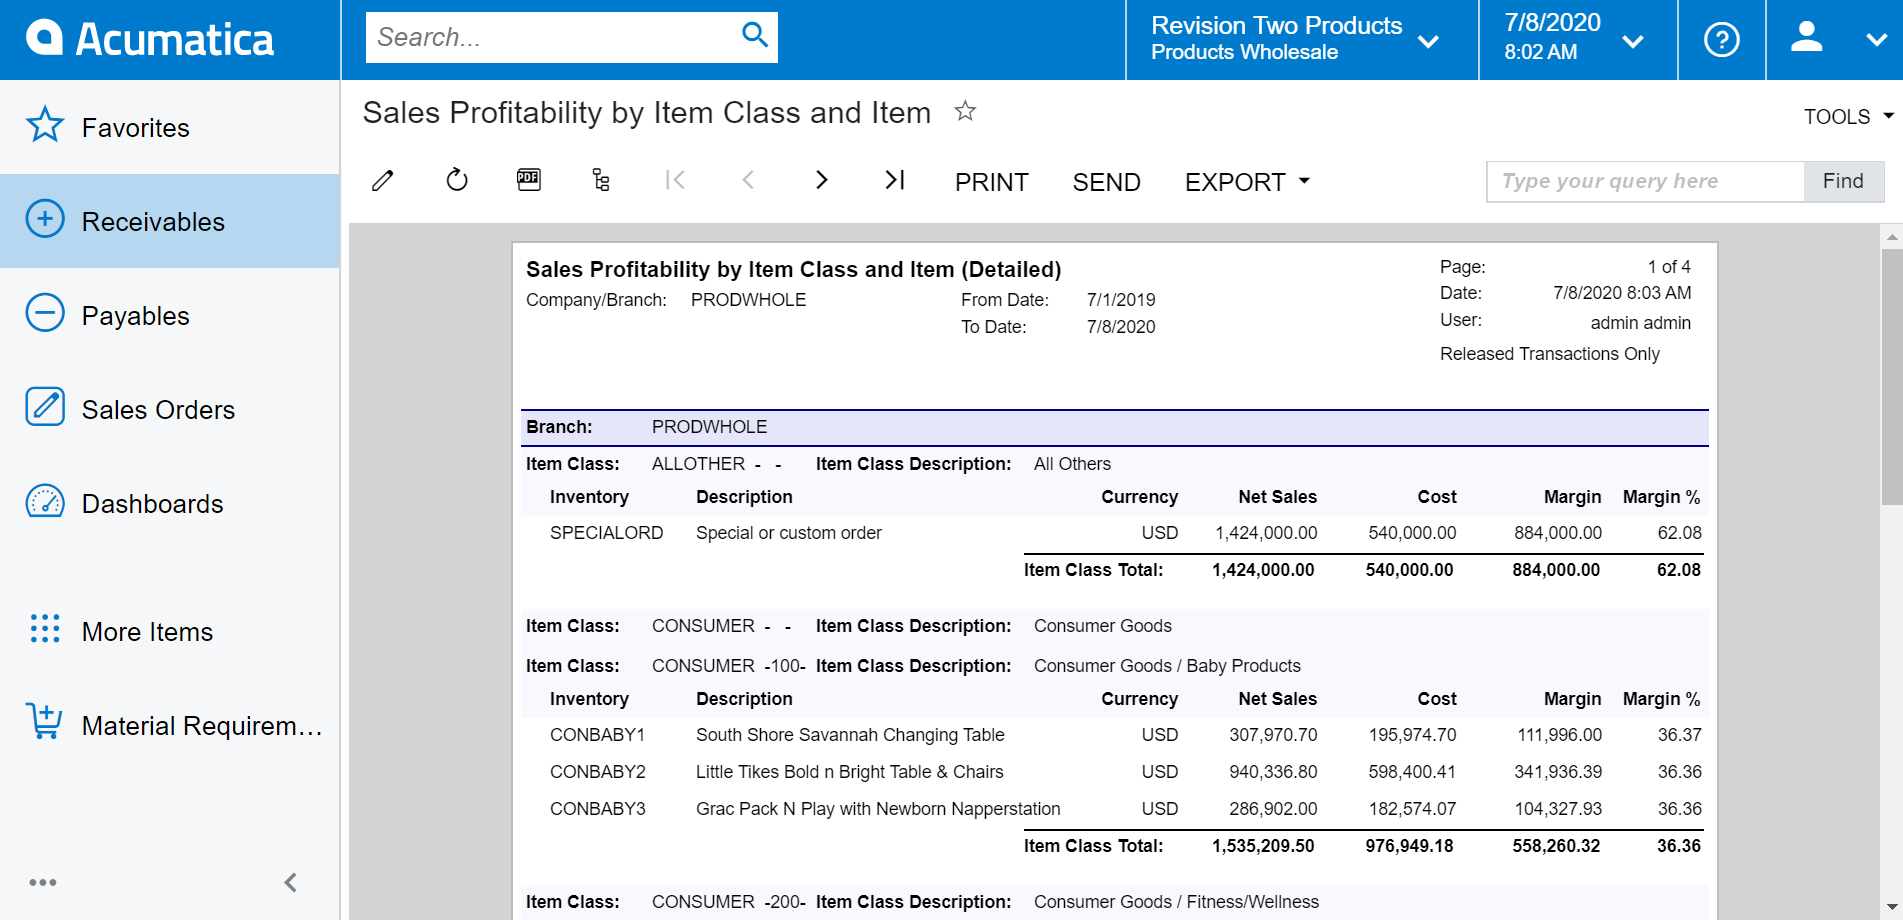Go to previous page arrow

[x=748, y=180]
